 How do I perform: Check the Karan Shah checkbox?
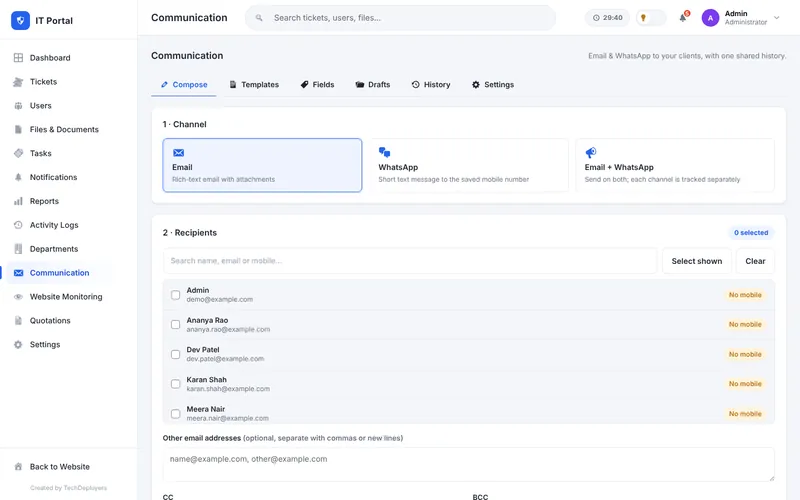176,384
